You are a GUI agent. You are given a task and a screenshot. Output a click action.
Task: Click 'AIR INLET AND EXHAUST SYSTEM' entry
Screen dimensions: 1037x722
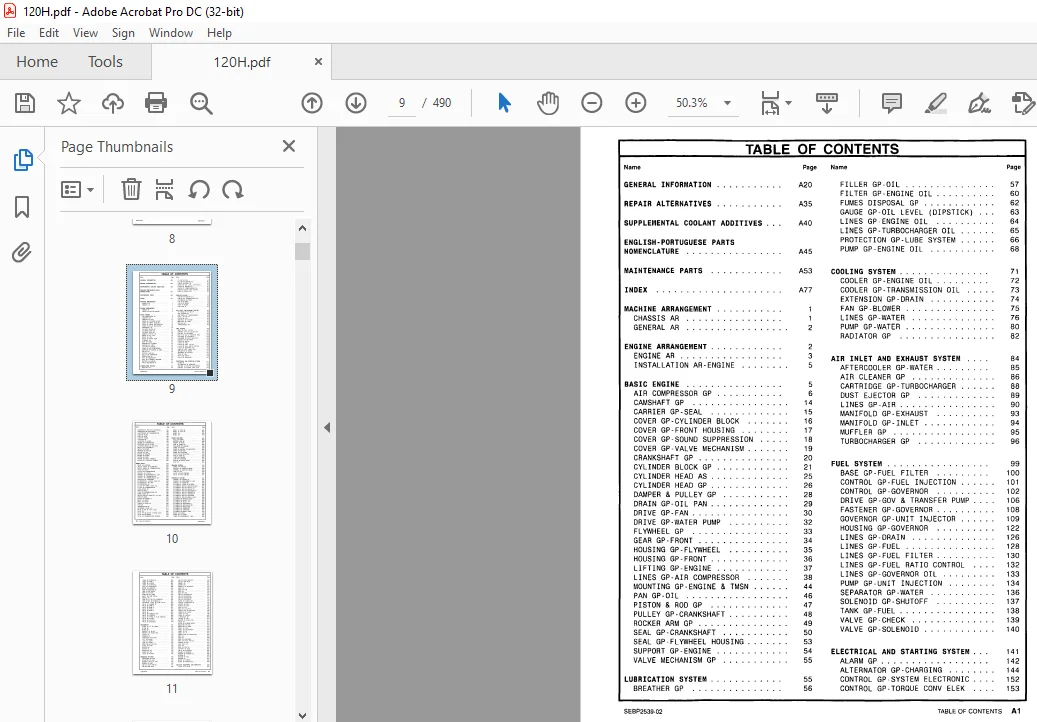tap(895, 359)
